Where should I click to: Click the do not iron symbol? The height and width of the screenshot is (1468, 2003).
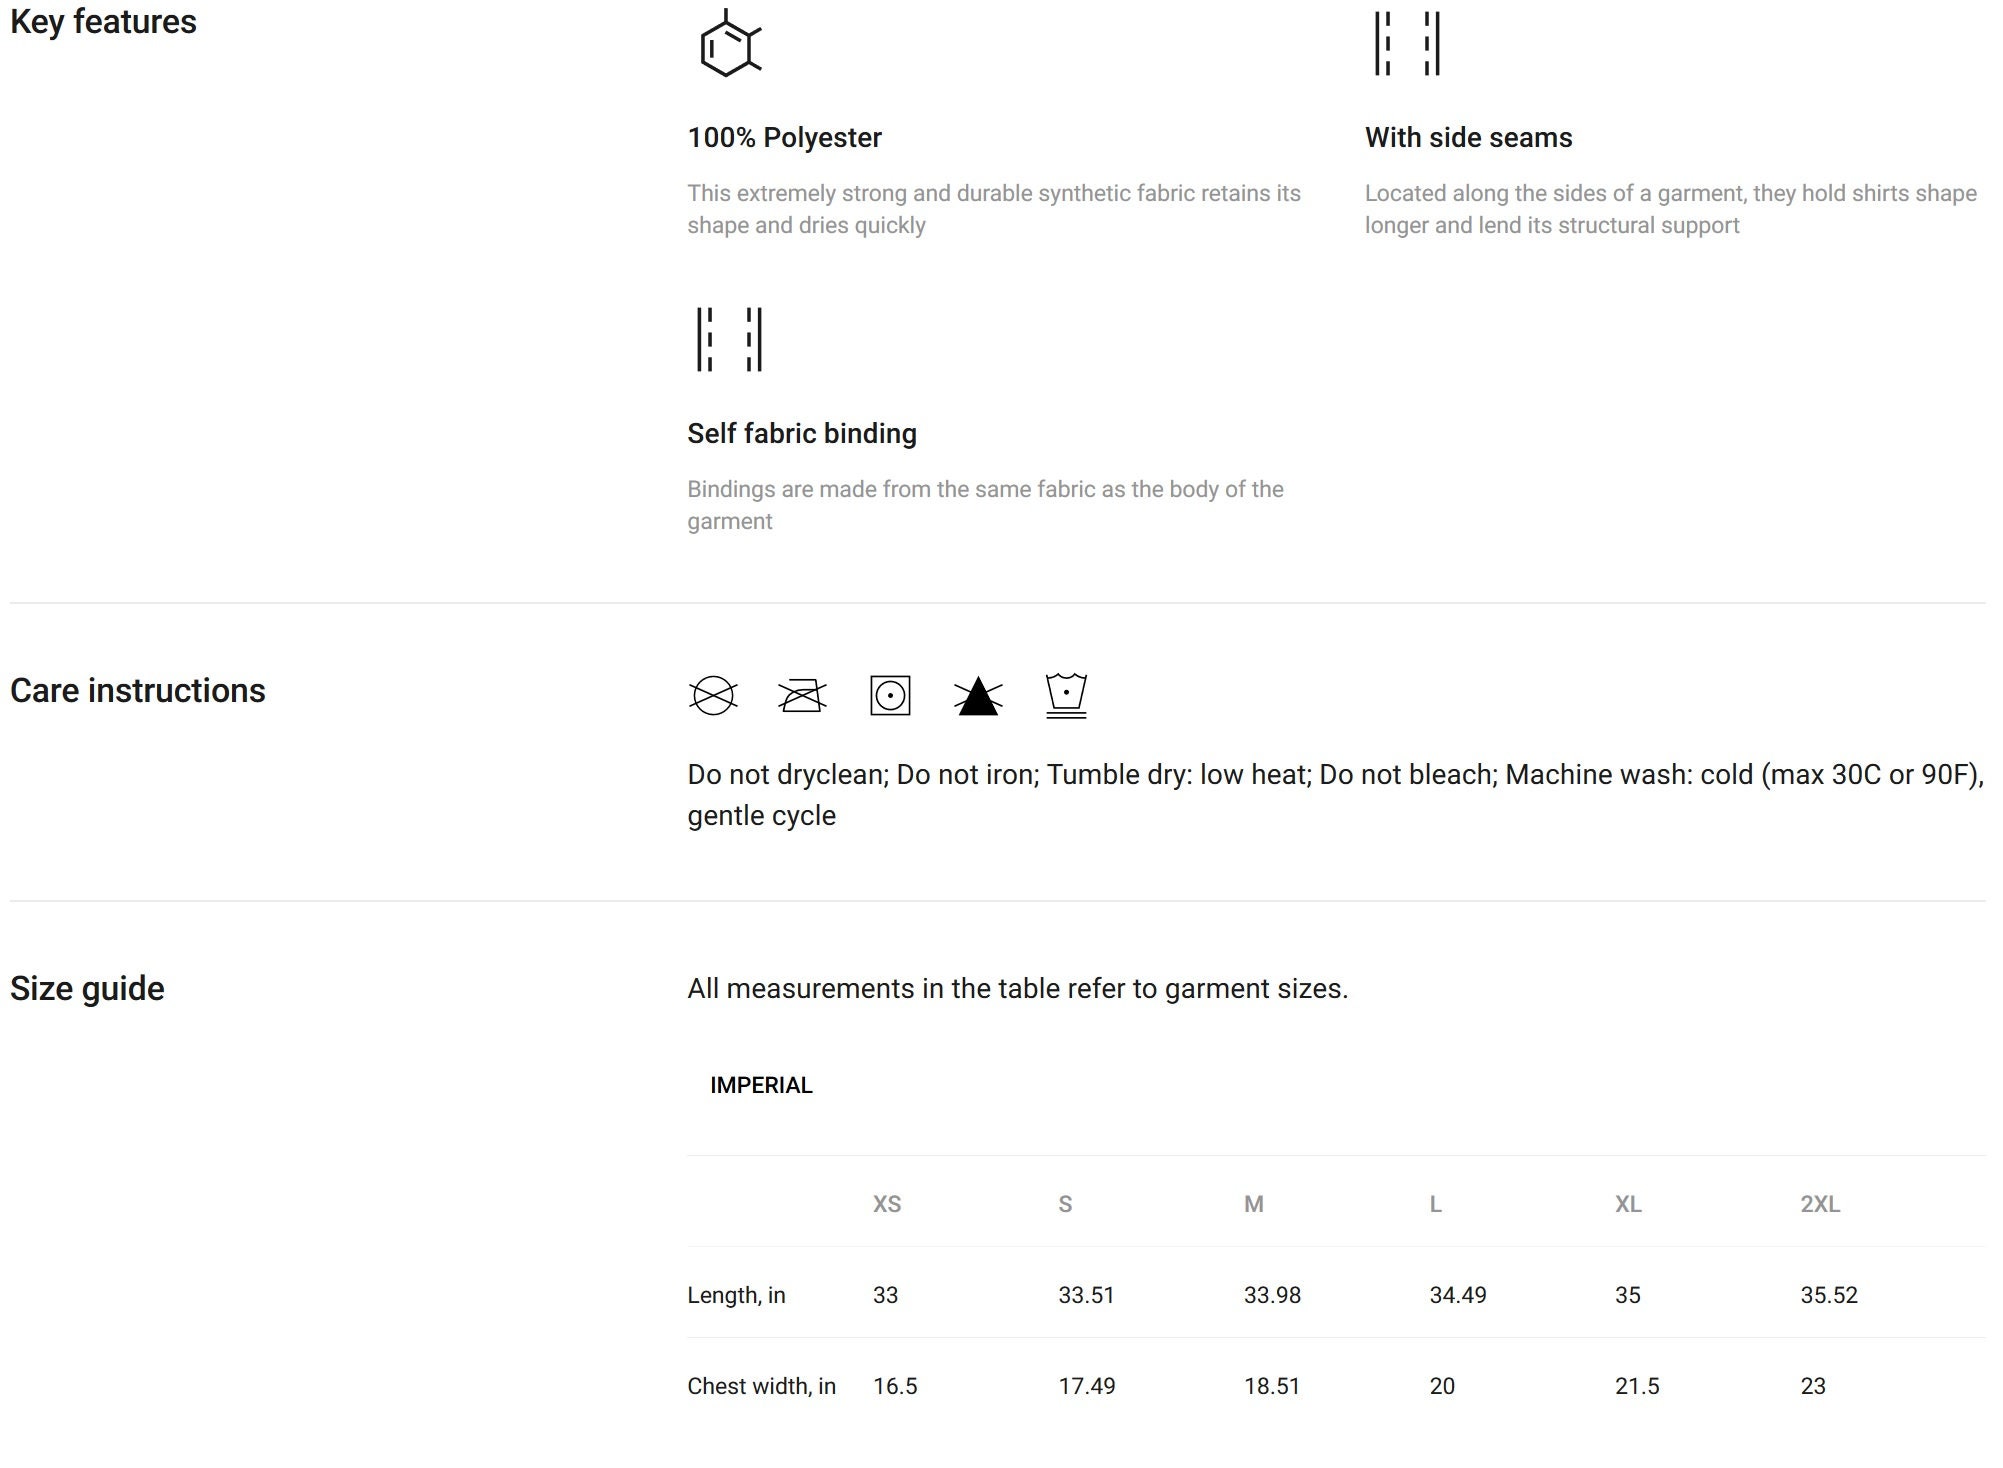802,696
